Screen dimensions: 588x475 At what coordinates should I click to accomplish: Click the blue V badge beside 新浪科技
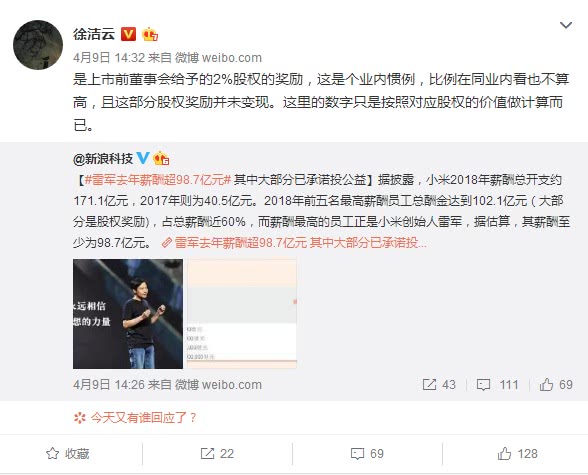click(143, 157)
